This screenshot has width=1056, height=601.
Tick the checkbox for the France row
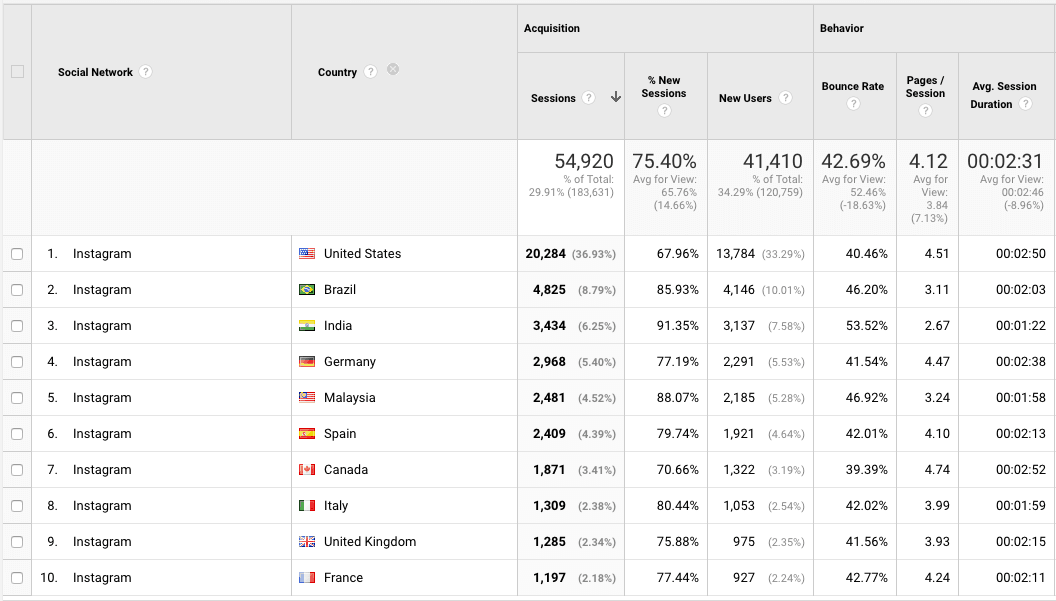17,578
